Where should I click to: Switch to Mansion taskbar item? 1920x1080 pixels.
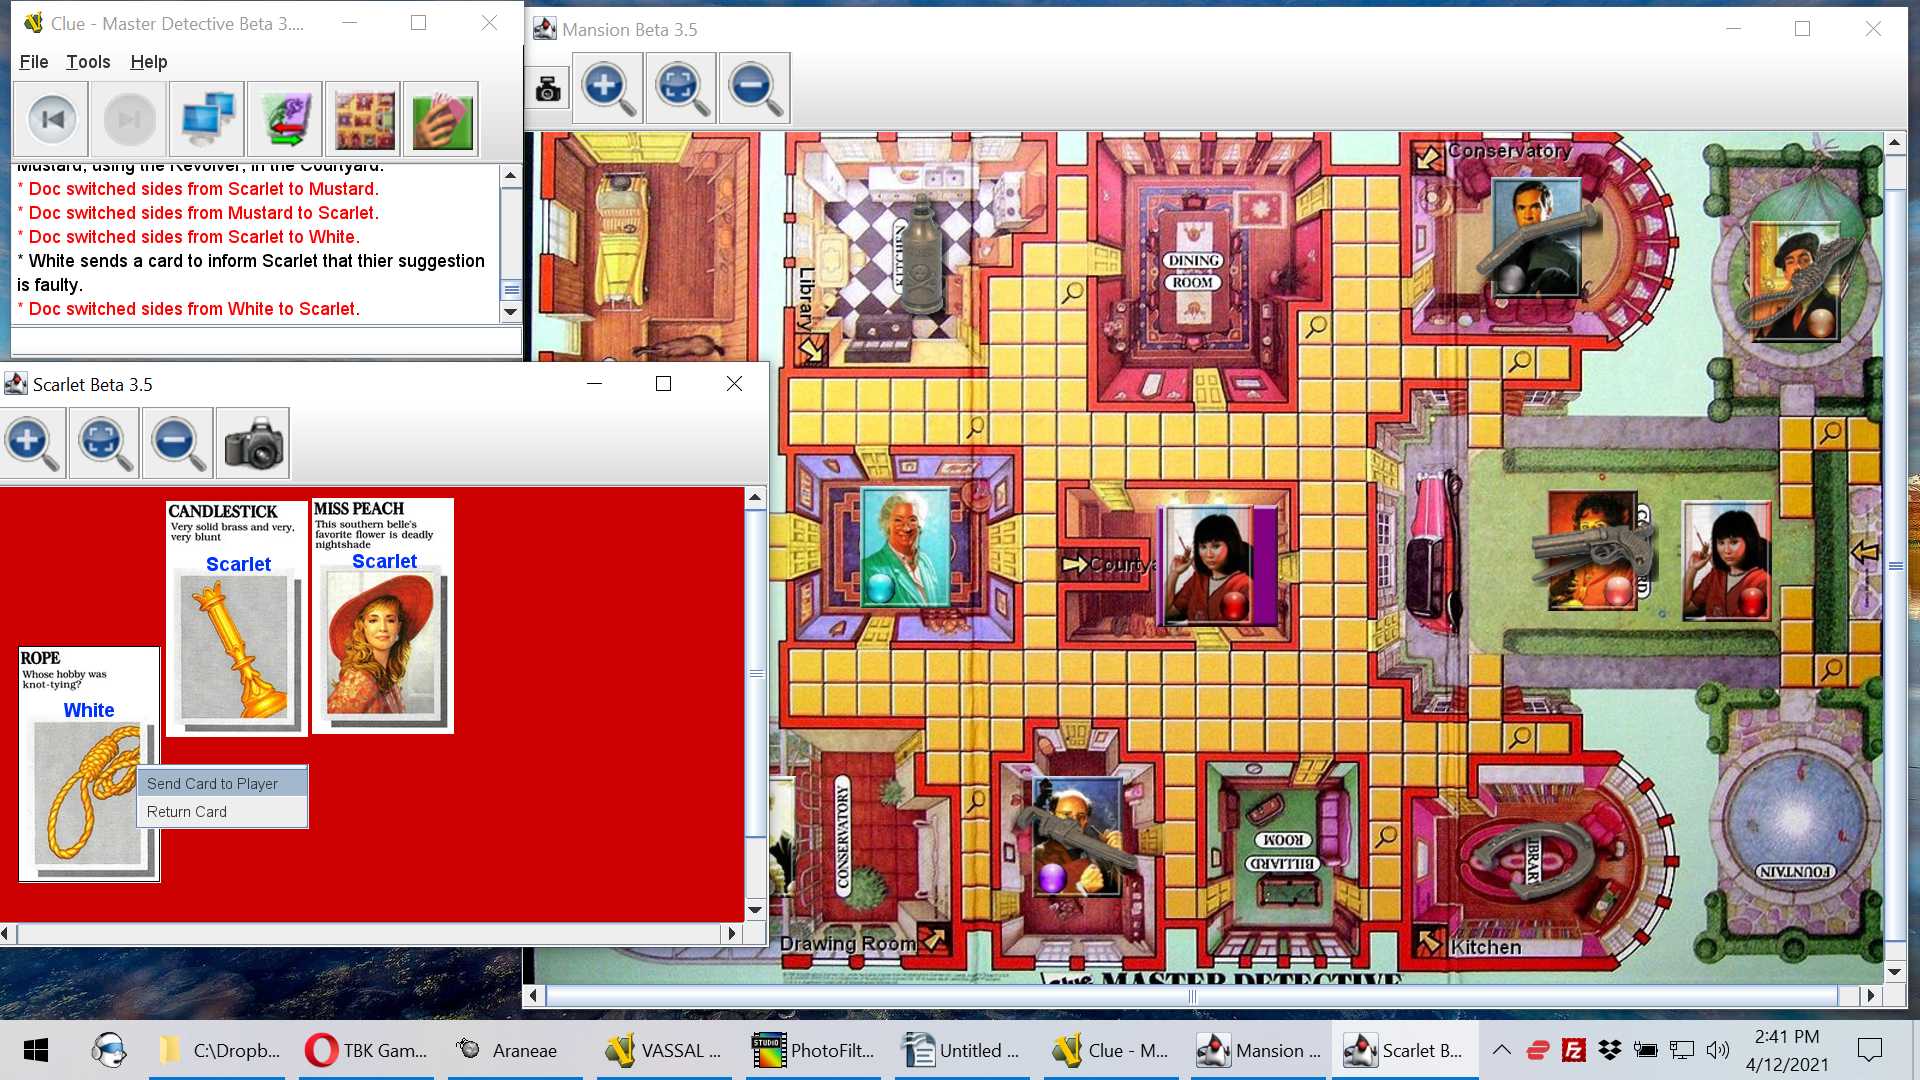1260,1050
